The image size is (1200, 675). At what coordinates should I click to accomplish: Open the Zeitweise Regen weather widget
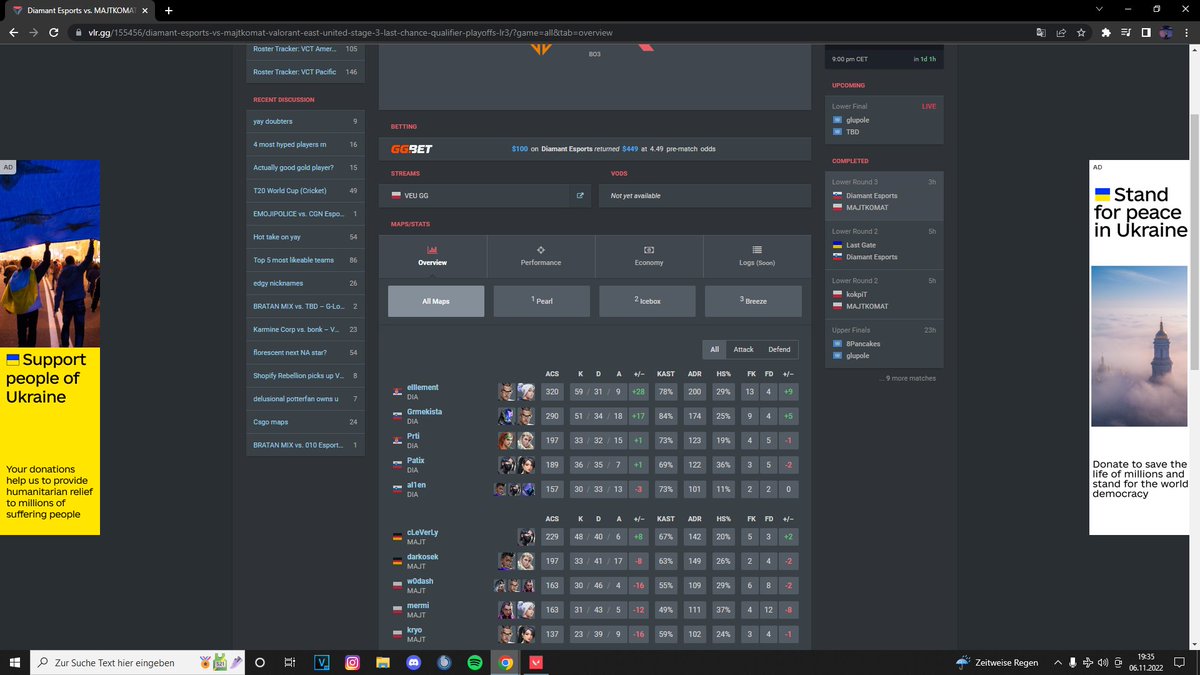point(997,662)
